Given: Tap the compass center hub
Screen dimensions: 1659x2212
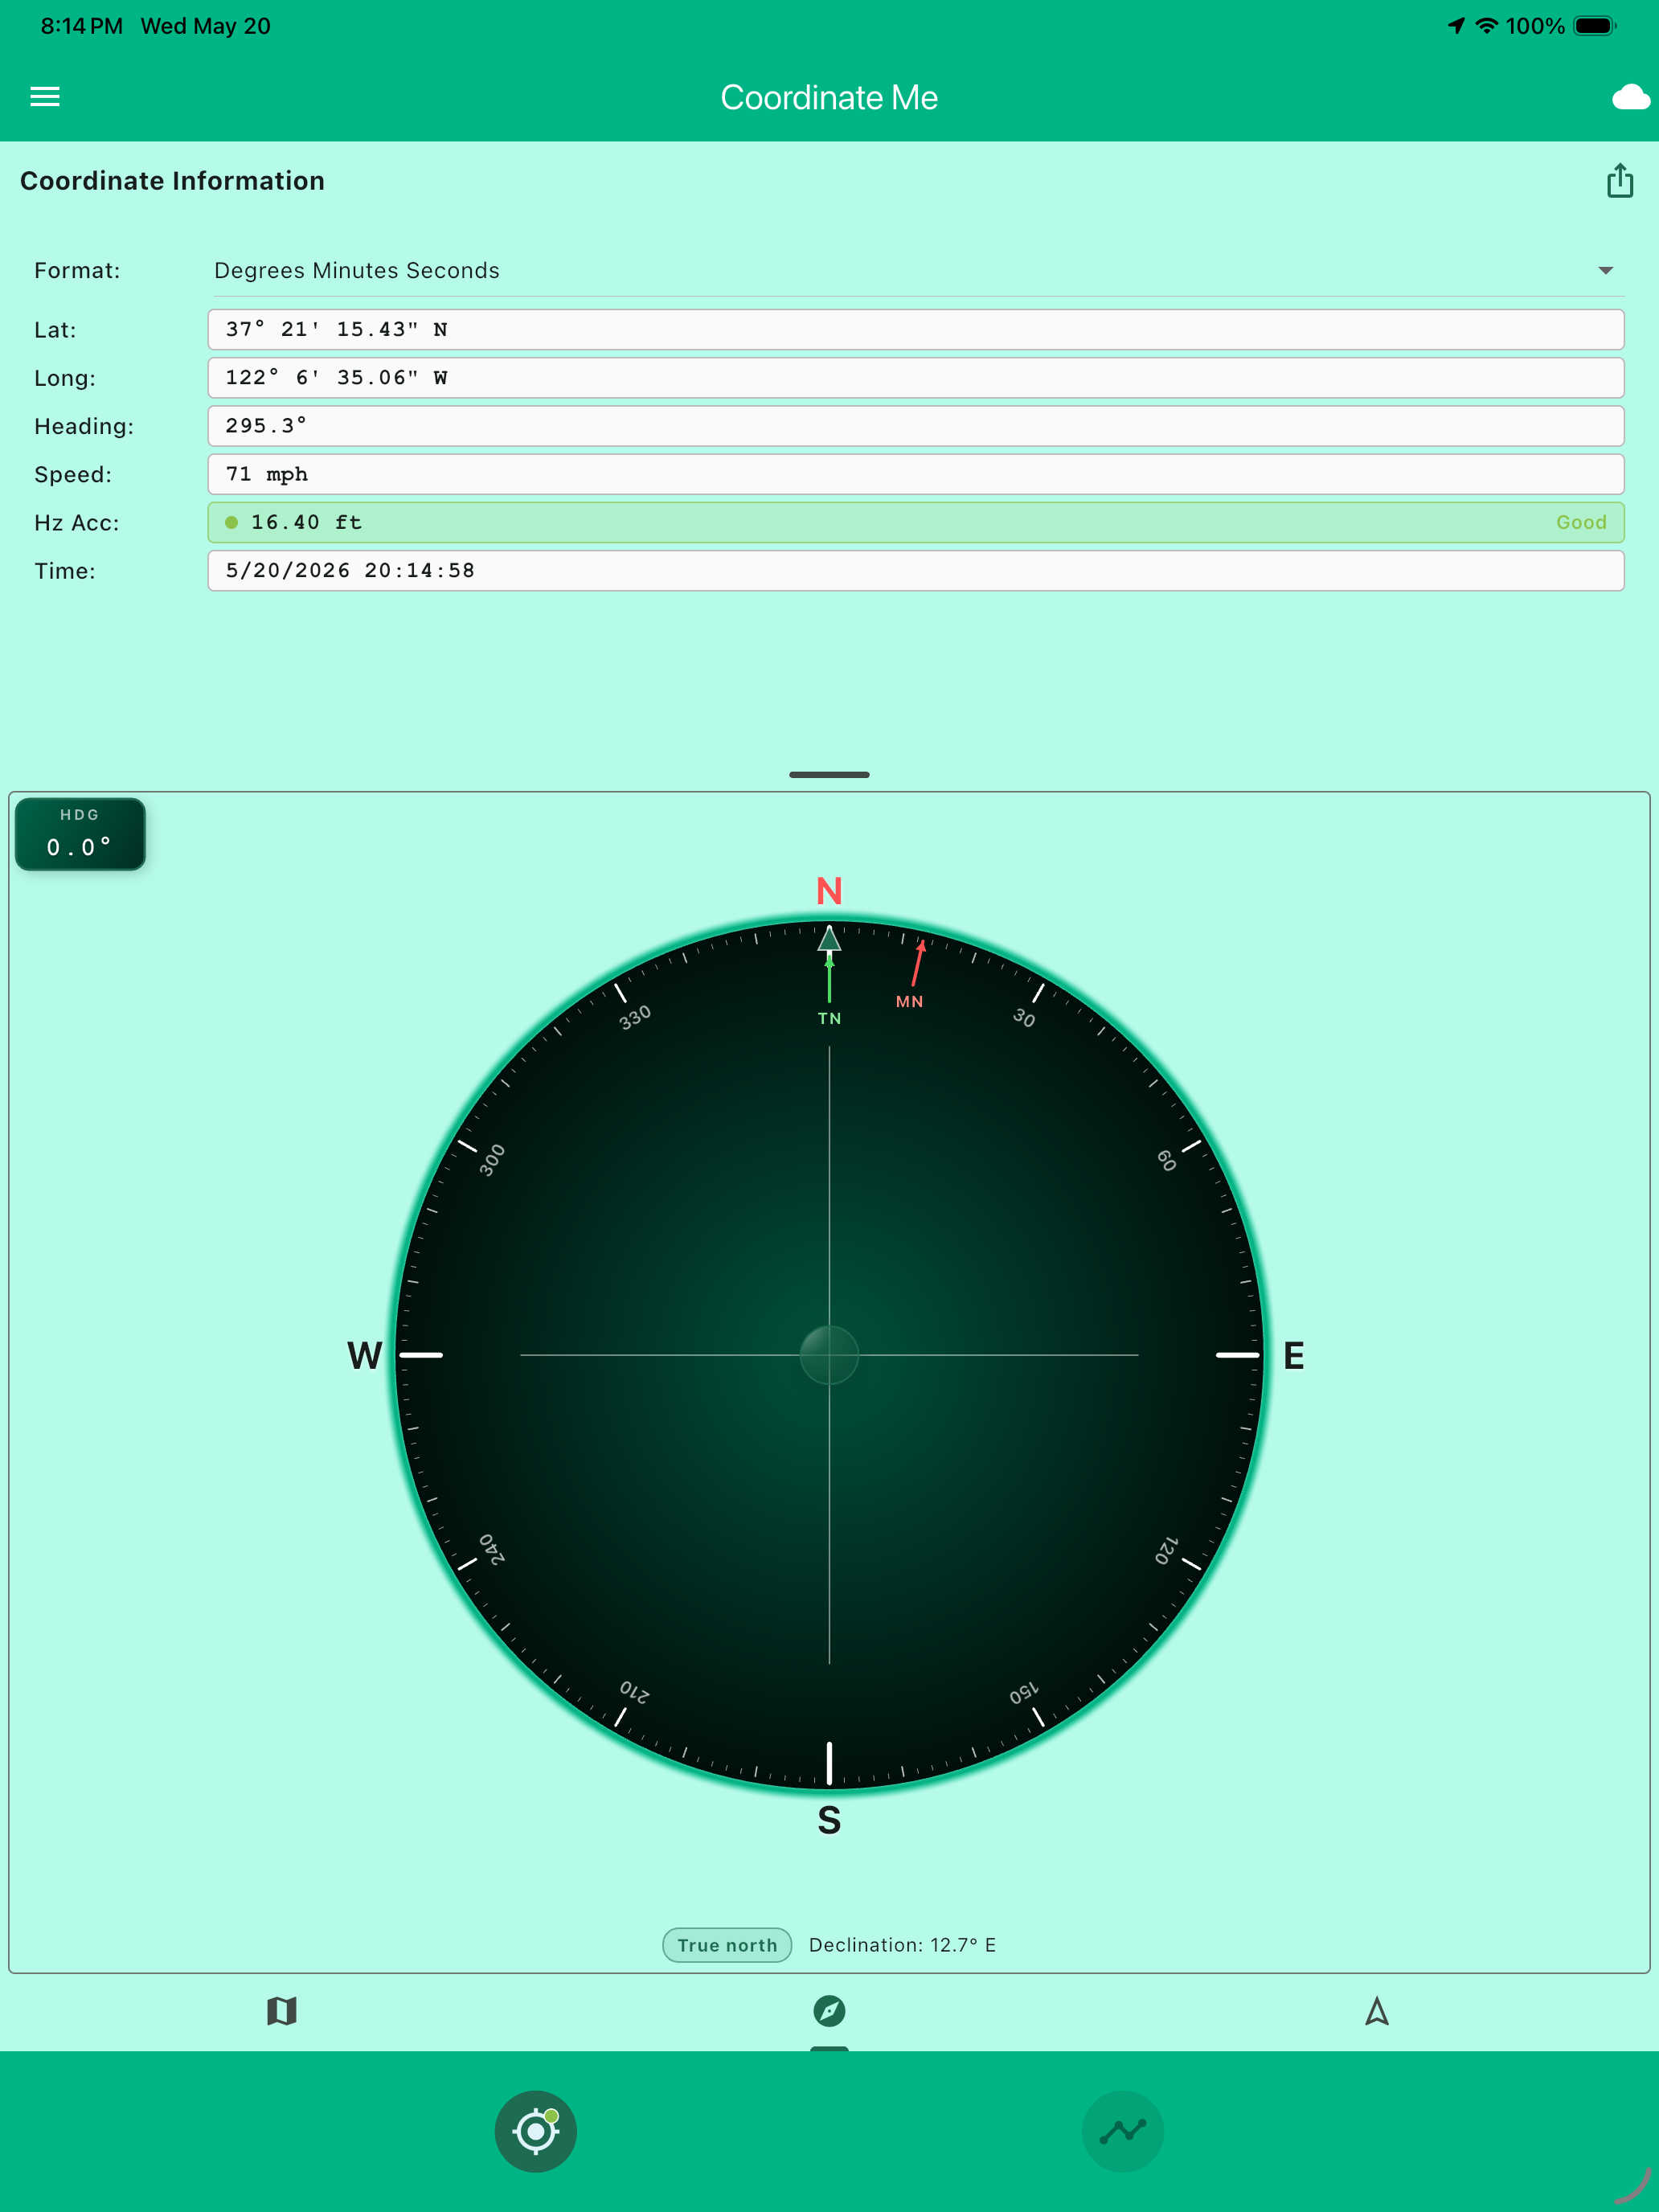Looking at the screenshot, I should [829, 1355].
